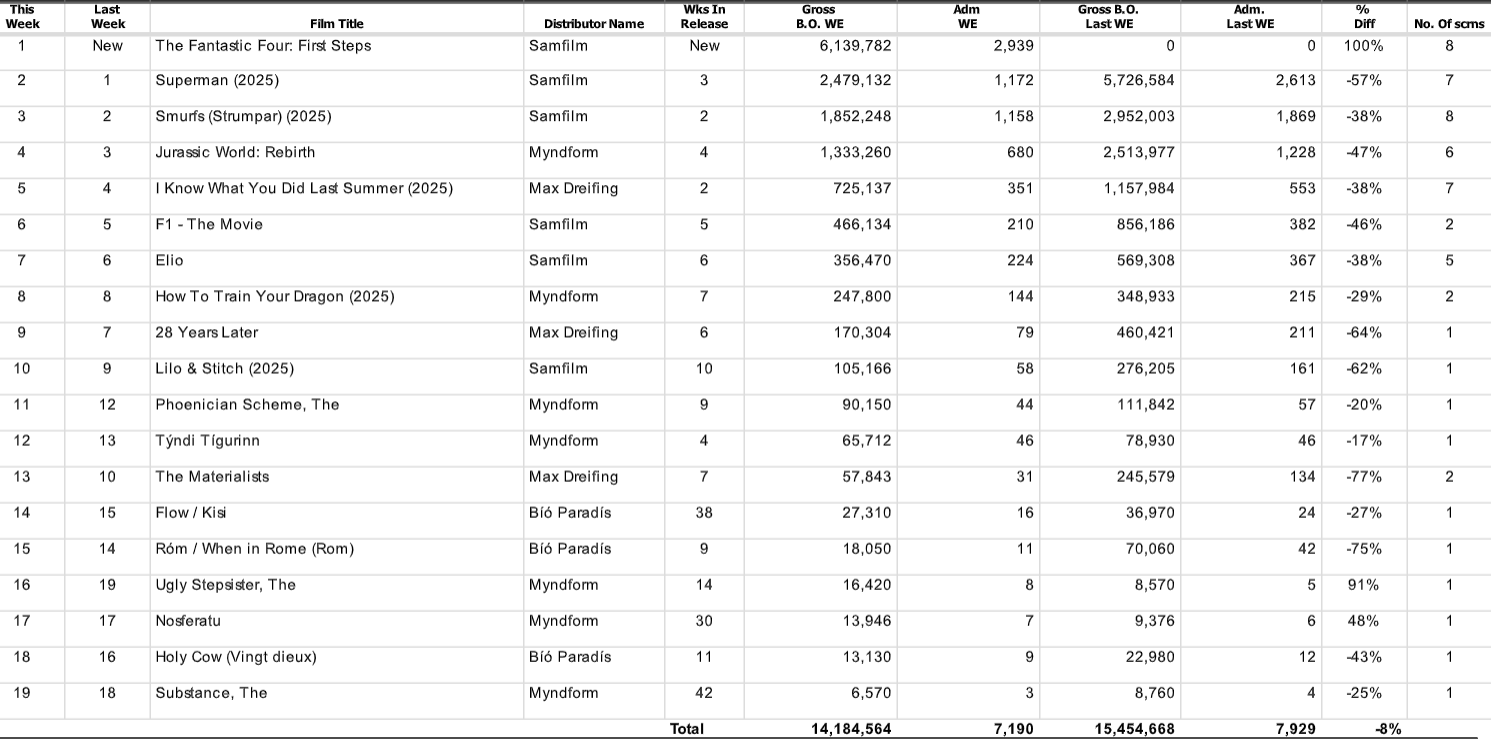
Task: Click the F1 - The Movie title
Action: (209, 224)
